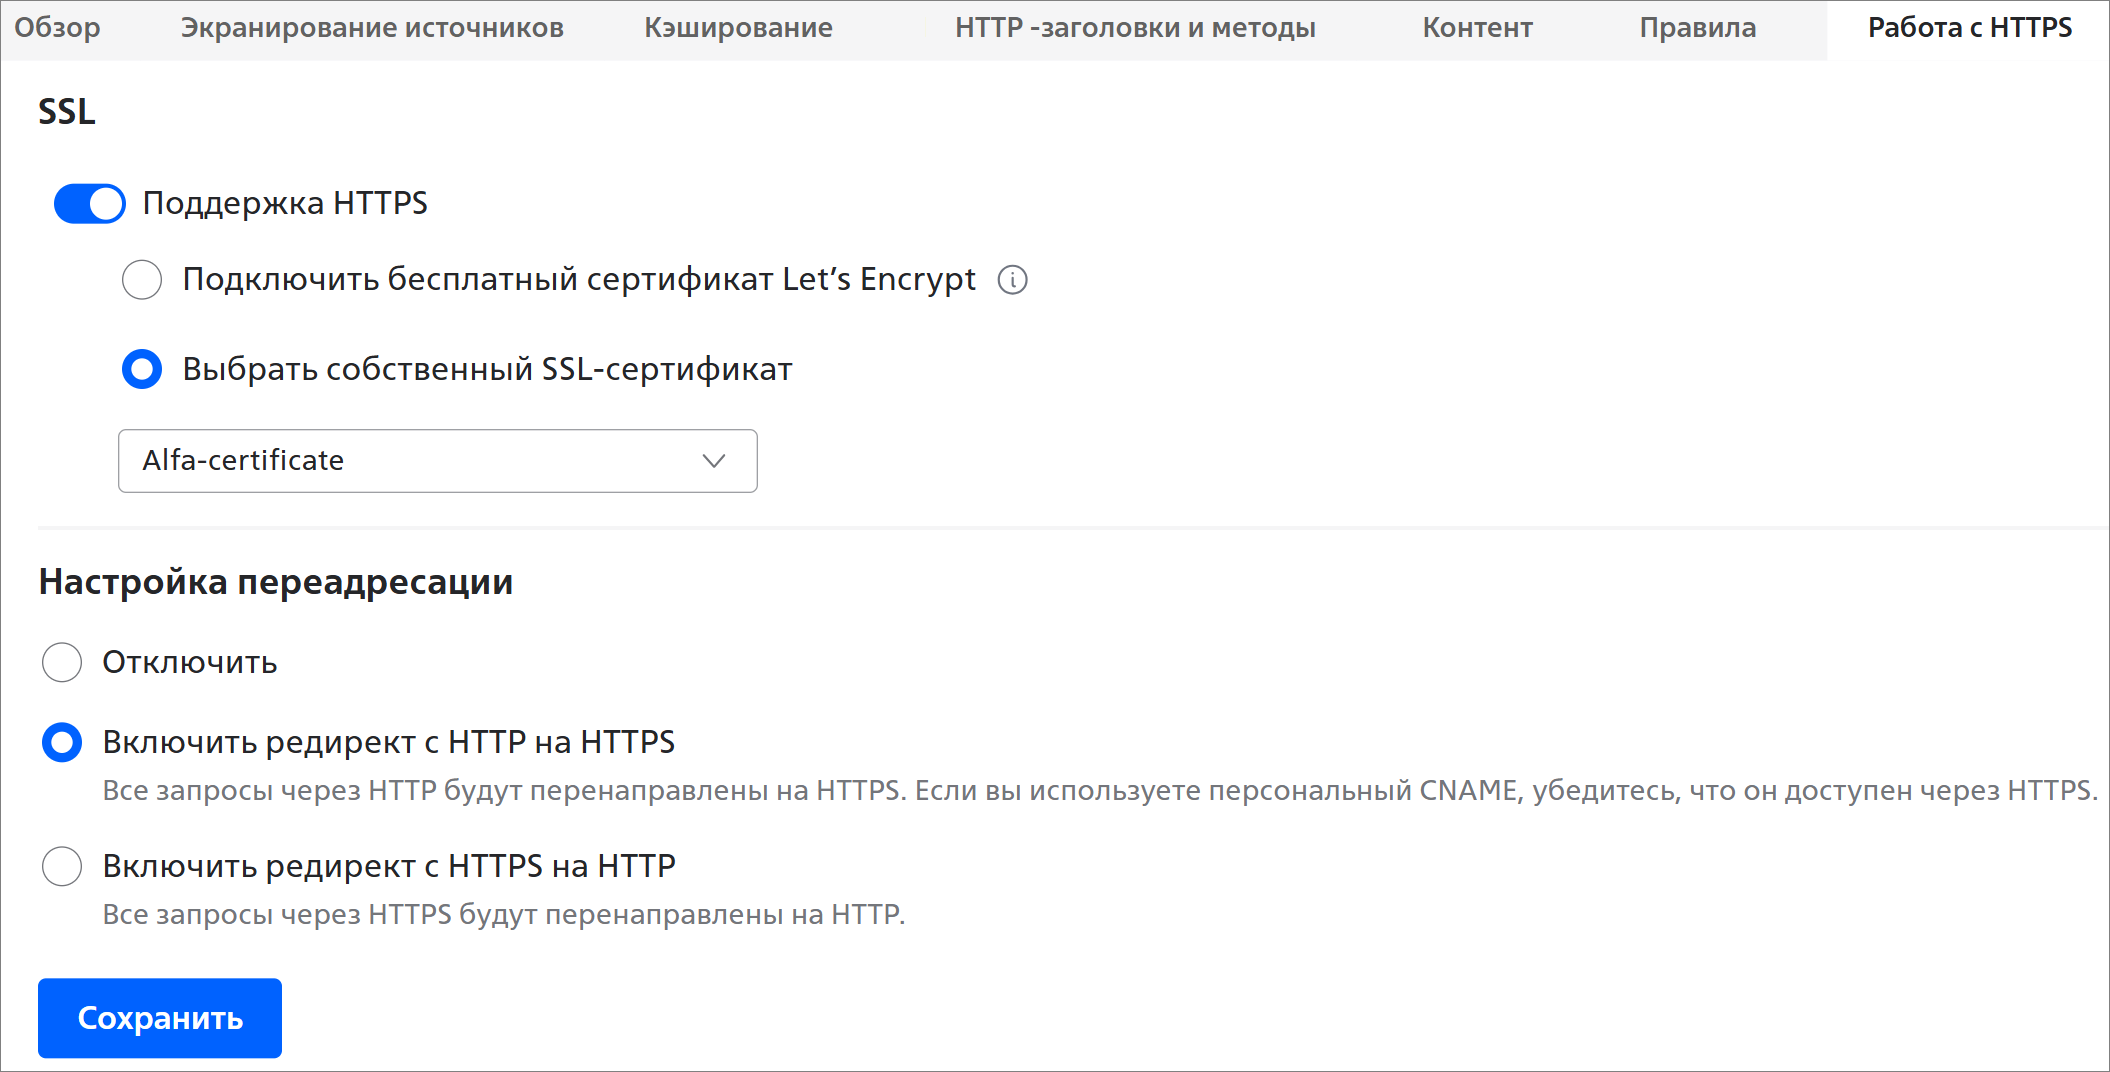2110x1072 pixels.
Task: Toggle the Поддержка HTTPS switch
Action: coord(90,204)
